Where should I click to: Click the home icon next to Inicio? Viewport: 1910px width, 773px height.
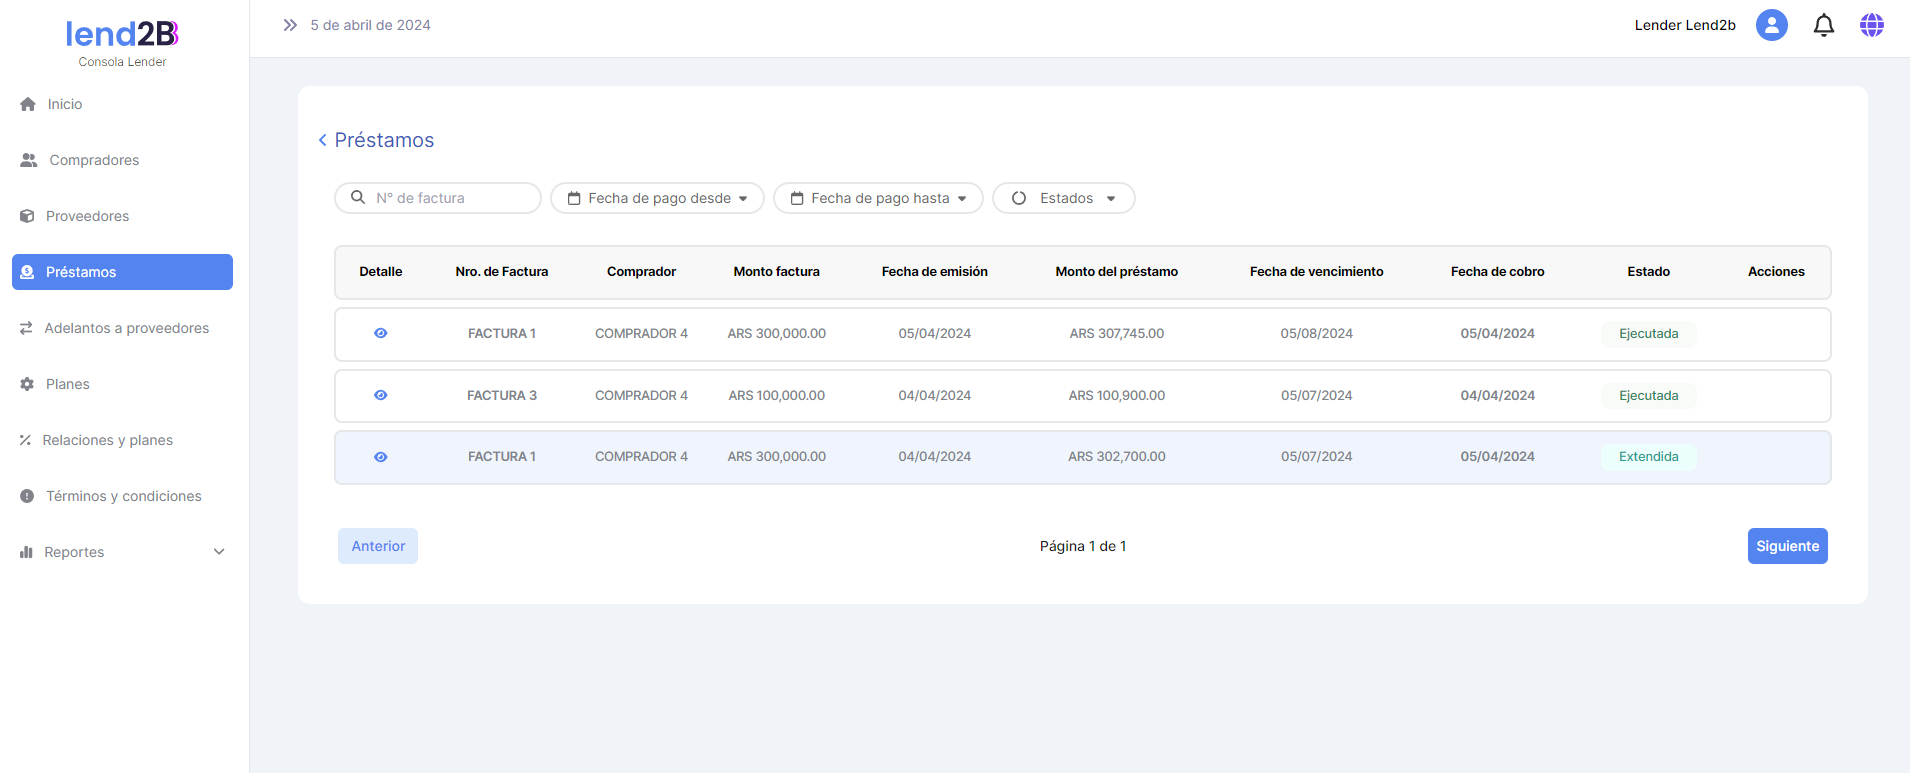(x=28, y=104)
